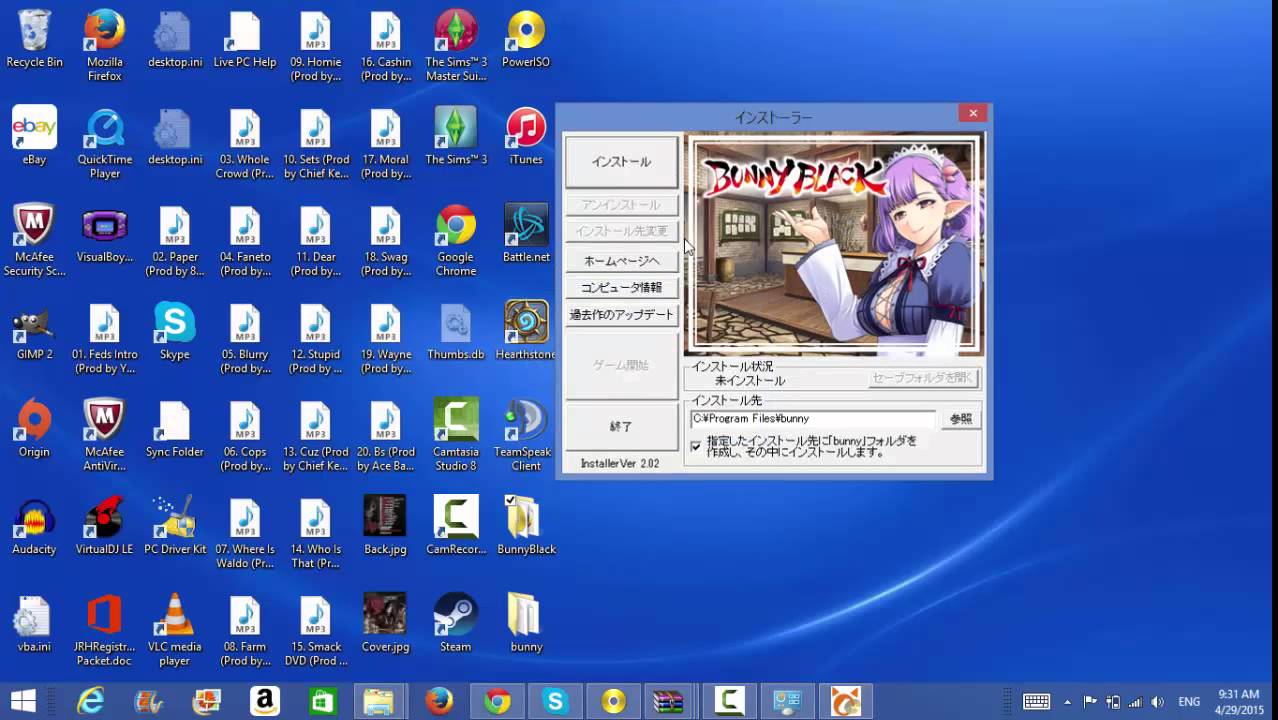Screen dimensions: 1278x720
Task: Open ホームページへ in the installer
Action: tap(621, 260)
